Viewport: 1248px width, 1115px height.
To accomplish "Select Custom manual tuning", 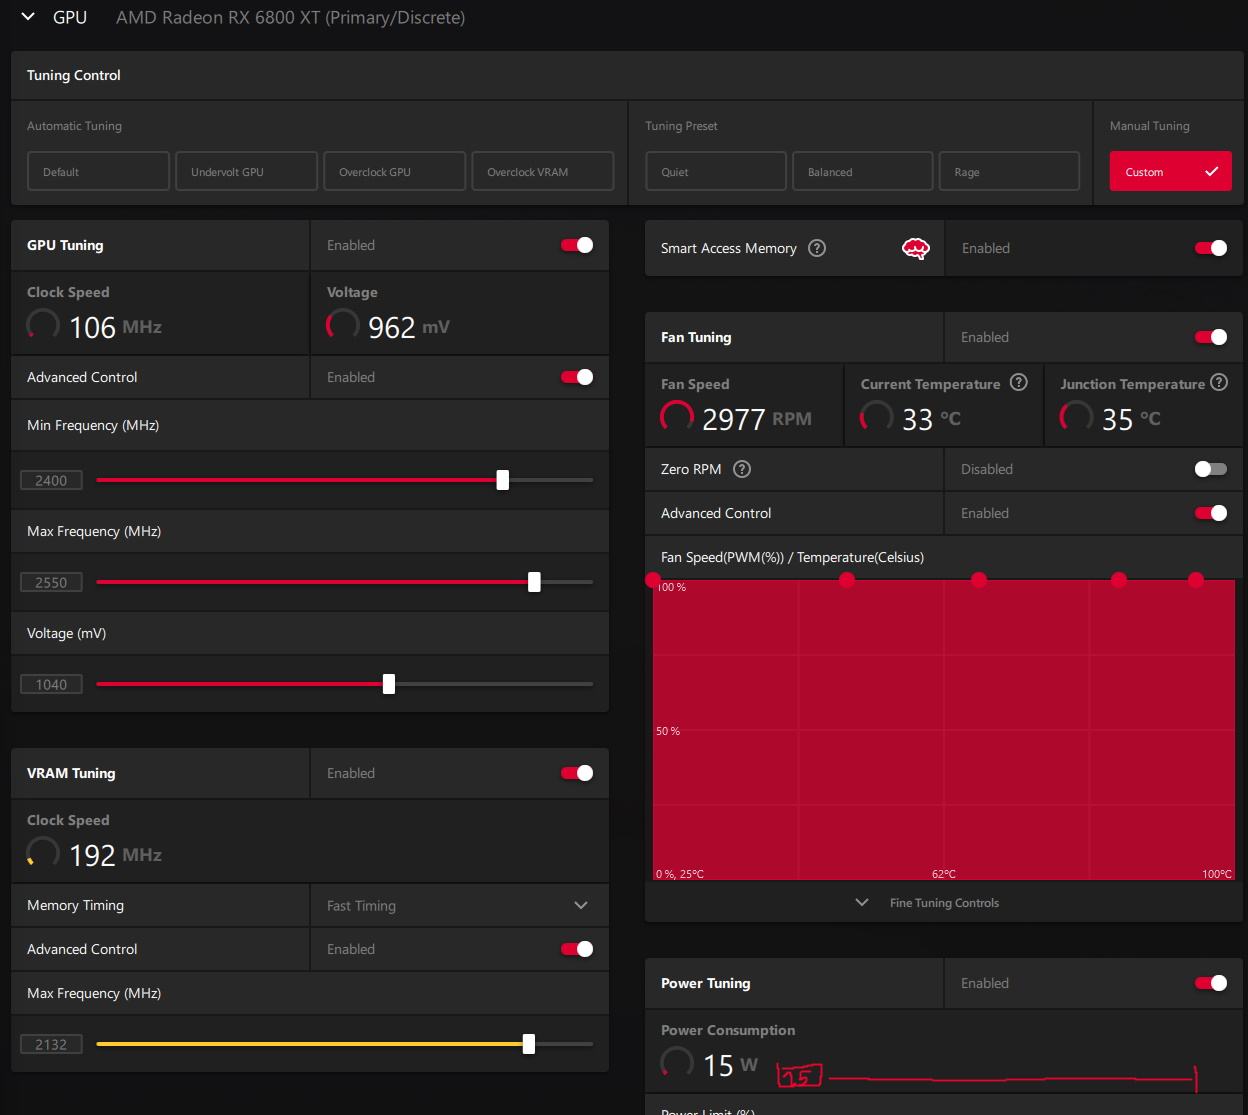I will tap(1170, 171).
